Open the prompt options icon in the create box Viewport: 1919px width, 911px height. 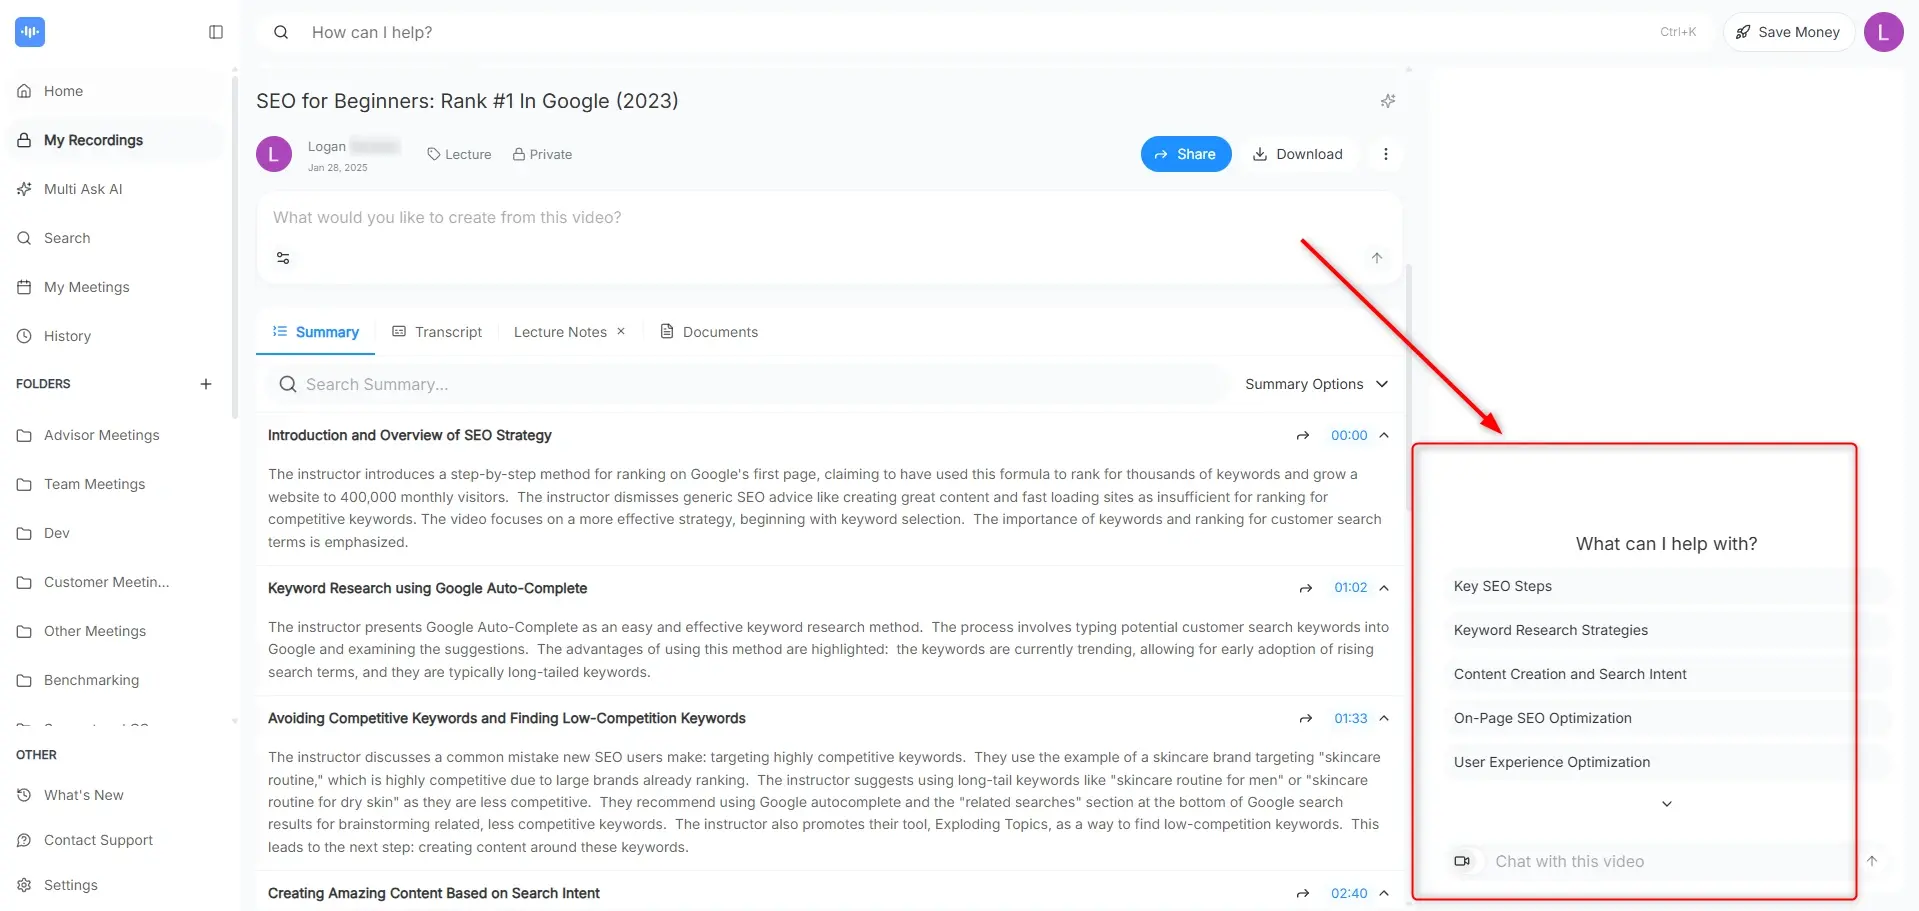[283, 257]
